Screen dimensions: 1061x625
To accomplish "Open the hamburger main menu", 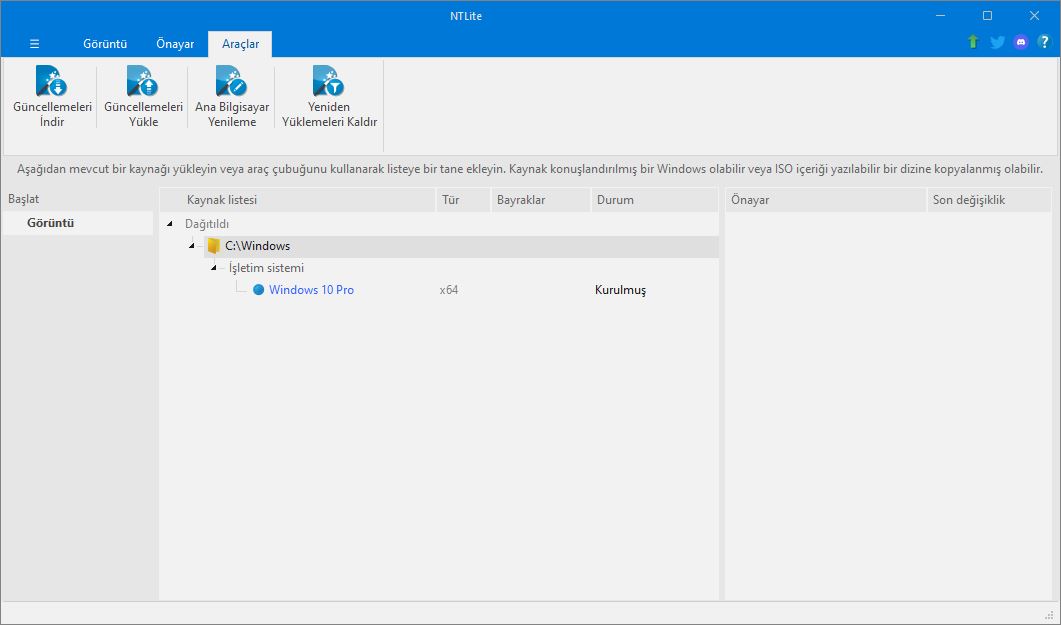I will tap(35, 44).
